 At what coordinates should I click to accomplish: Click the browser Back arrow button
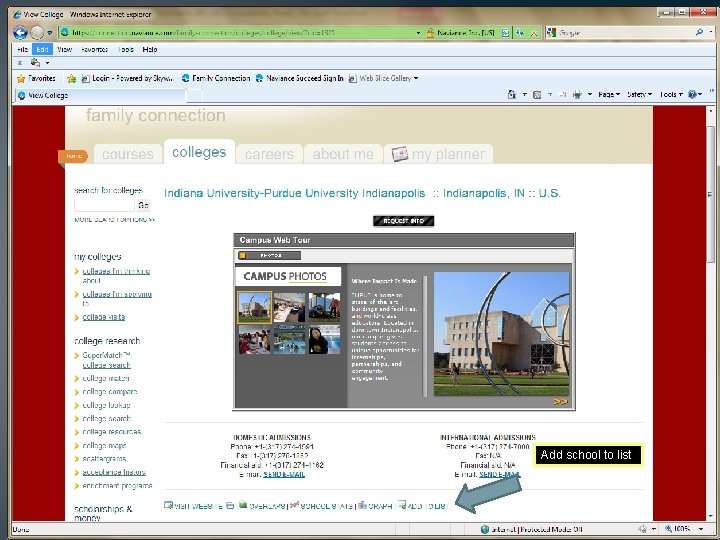pyautogui.click(x=20, y=33)
